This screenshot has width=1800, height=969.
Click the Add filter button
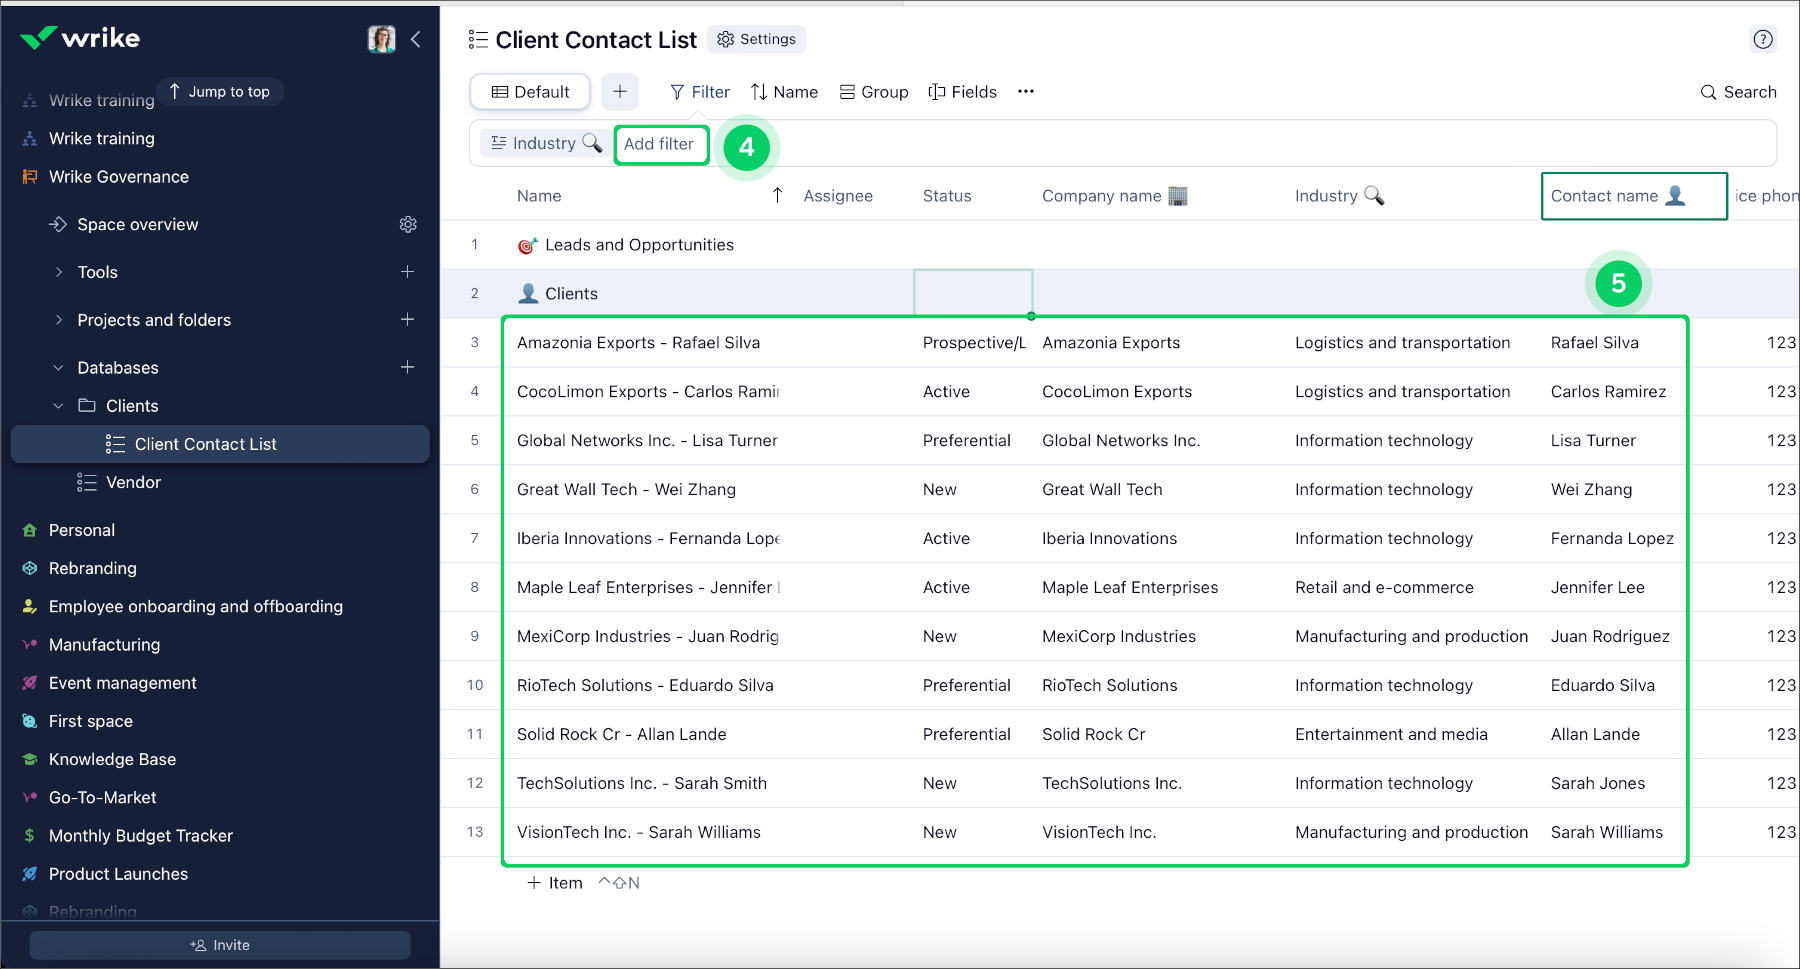659,144
